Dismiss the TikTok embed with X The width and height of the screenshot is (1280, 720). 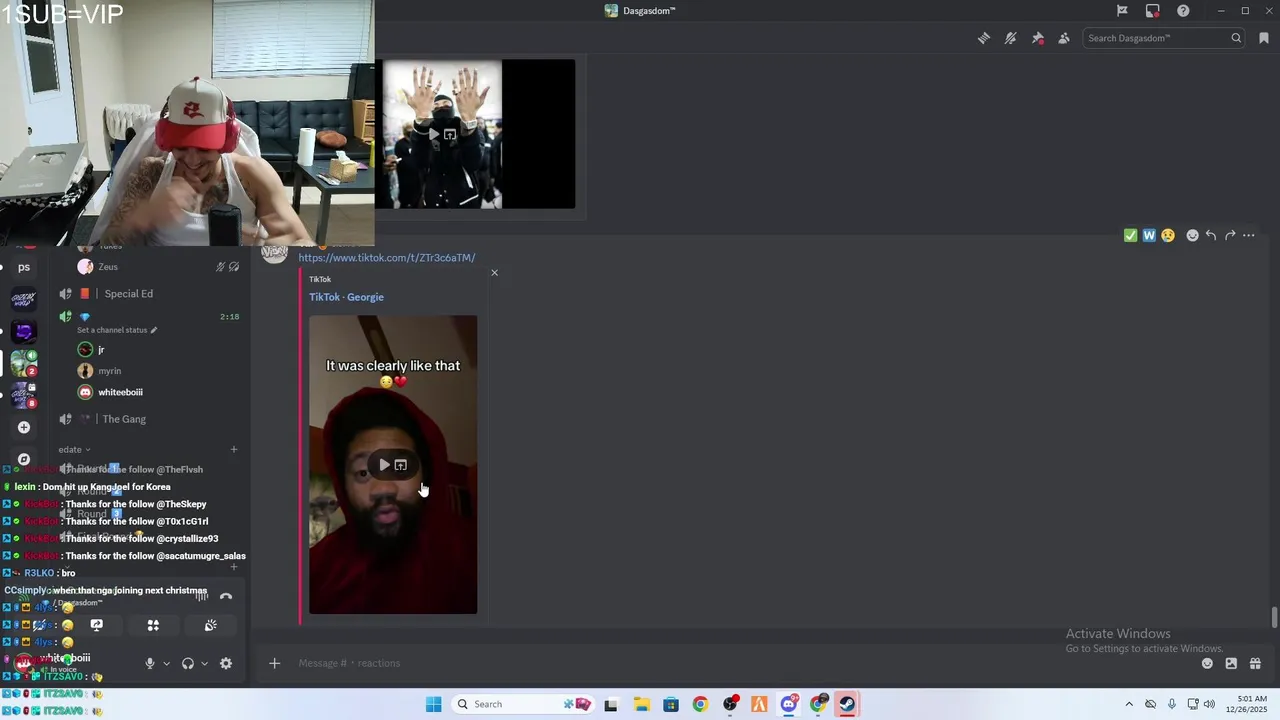coord(494,272)
